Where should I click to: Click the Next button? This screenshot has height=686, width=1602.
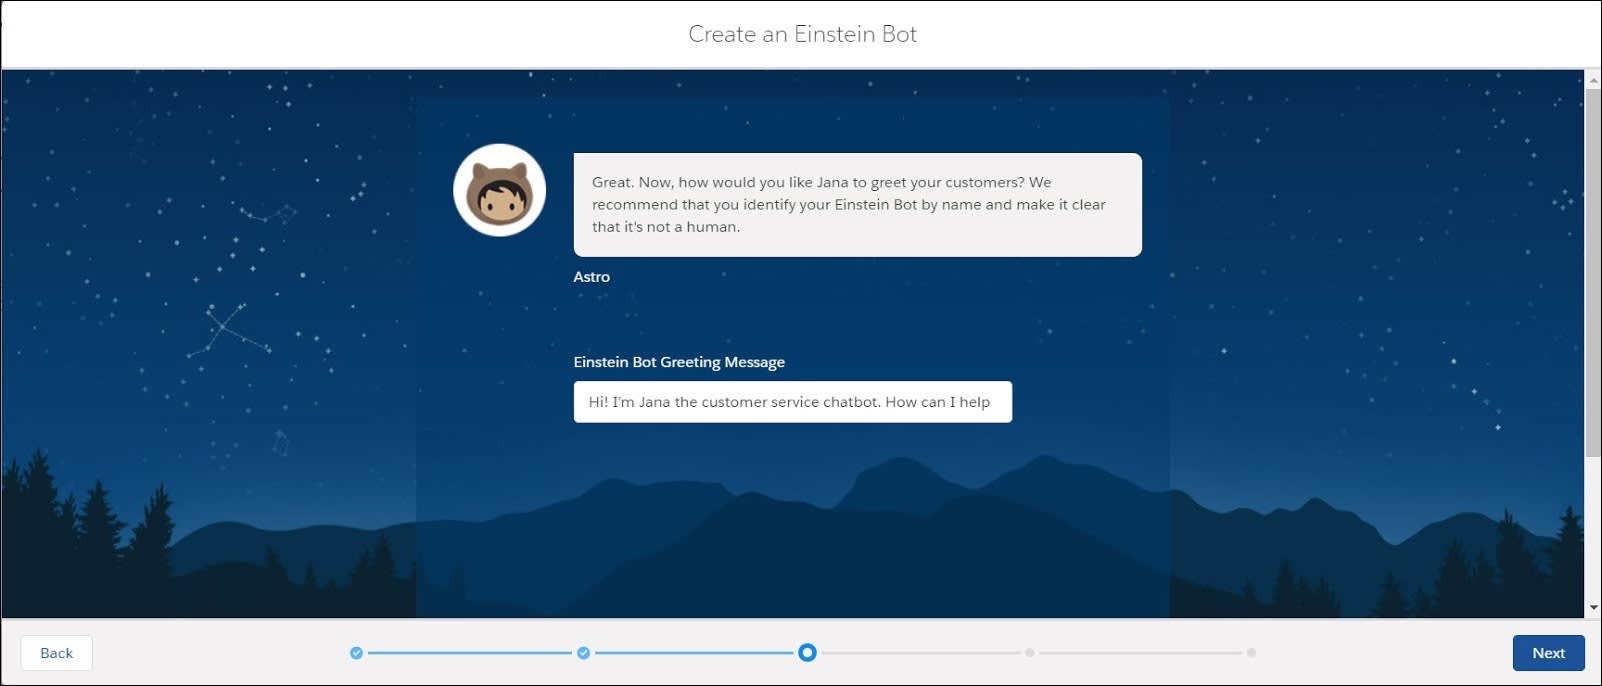(x=1548, y=653)
